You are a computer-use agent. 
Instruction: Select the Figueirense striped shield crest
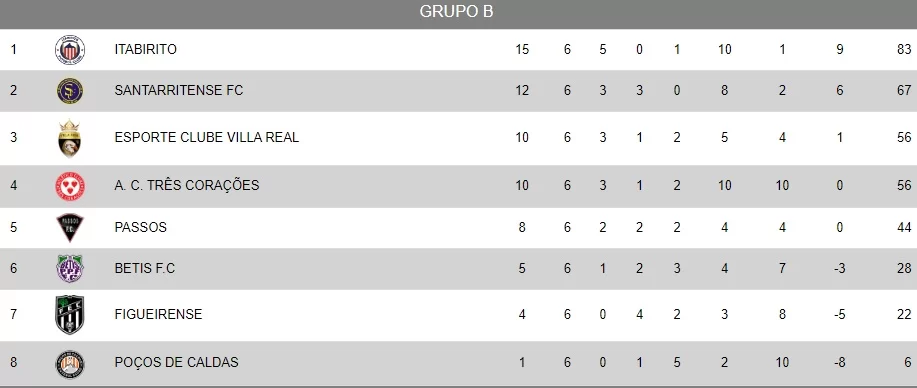pos(70,315)
